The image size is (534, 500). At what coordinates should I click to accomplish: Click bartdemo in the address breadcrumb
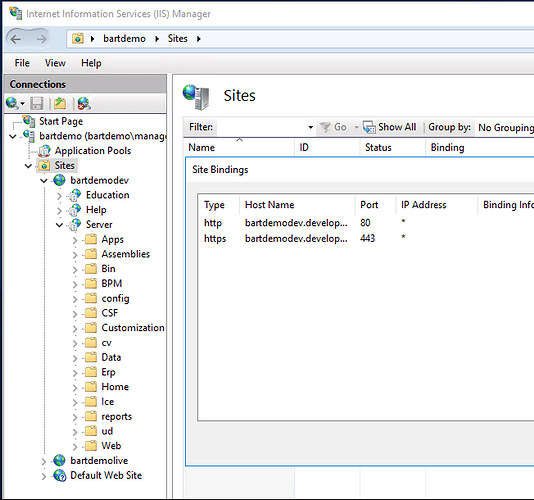pos(124,38)
